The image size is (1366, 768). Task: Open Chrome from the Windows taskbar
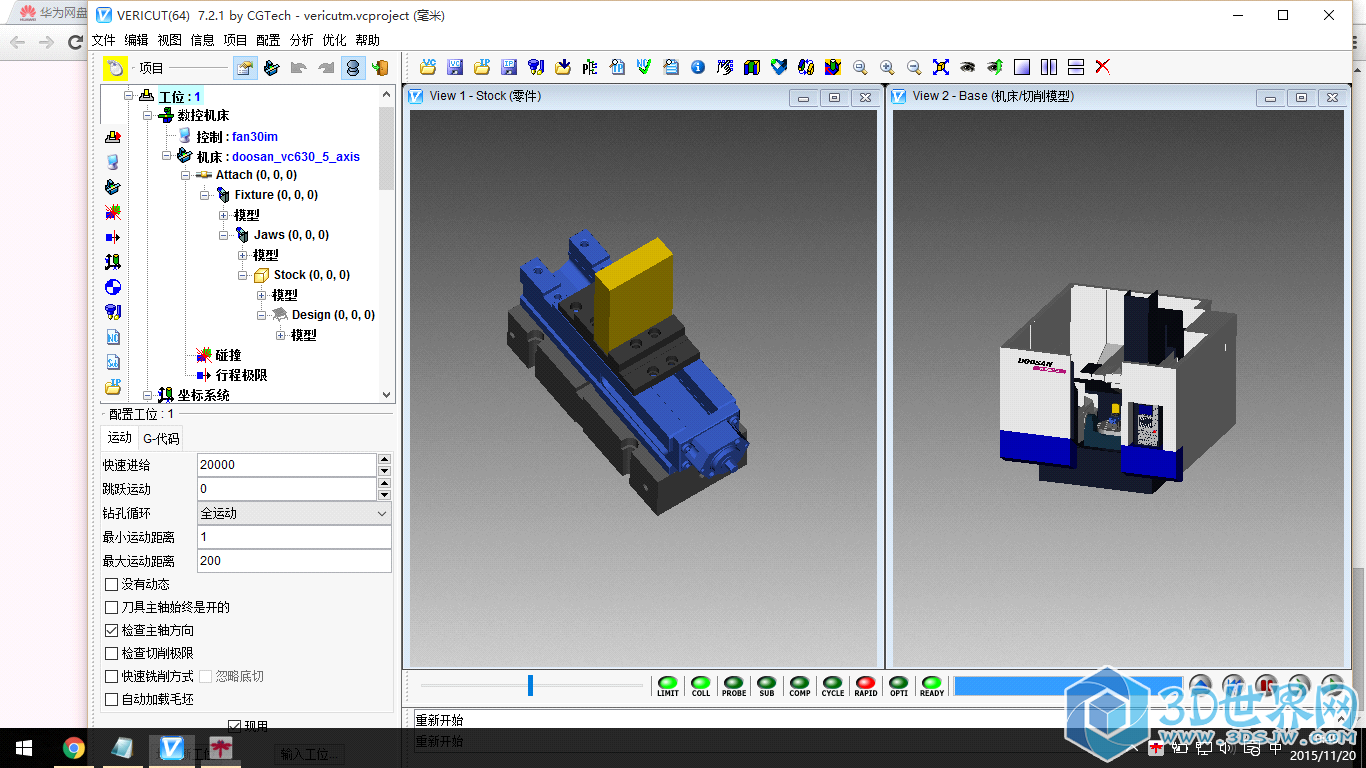click(73, 747)
